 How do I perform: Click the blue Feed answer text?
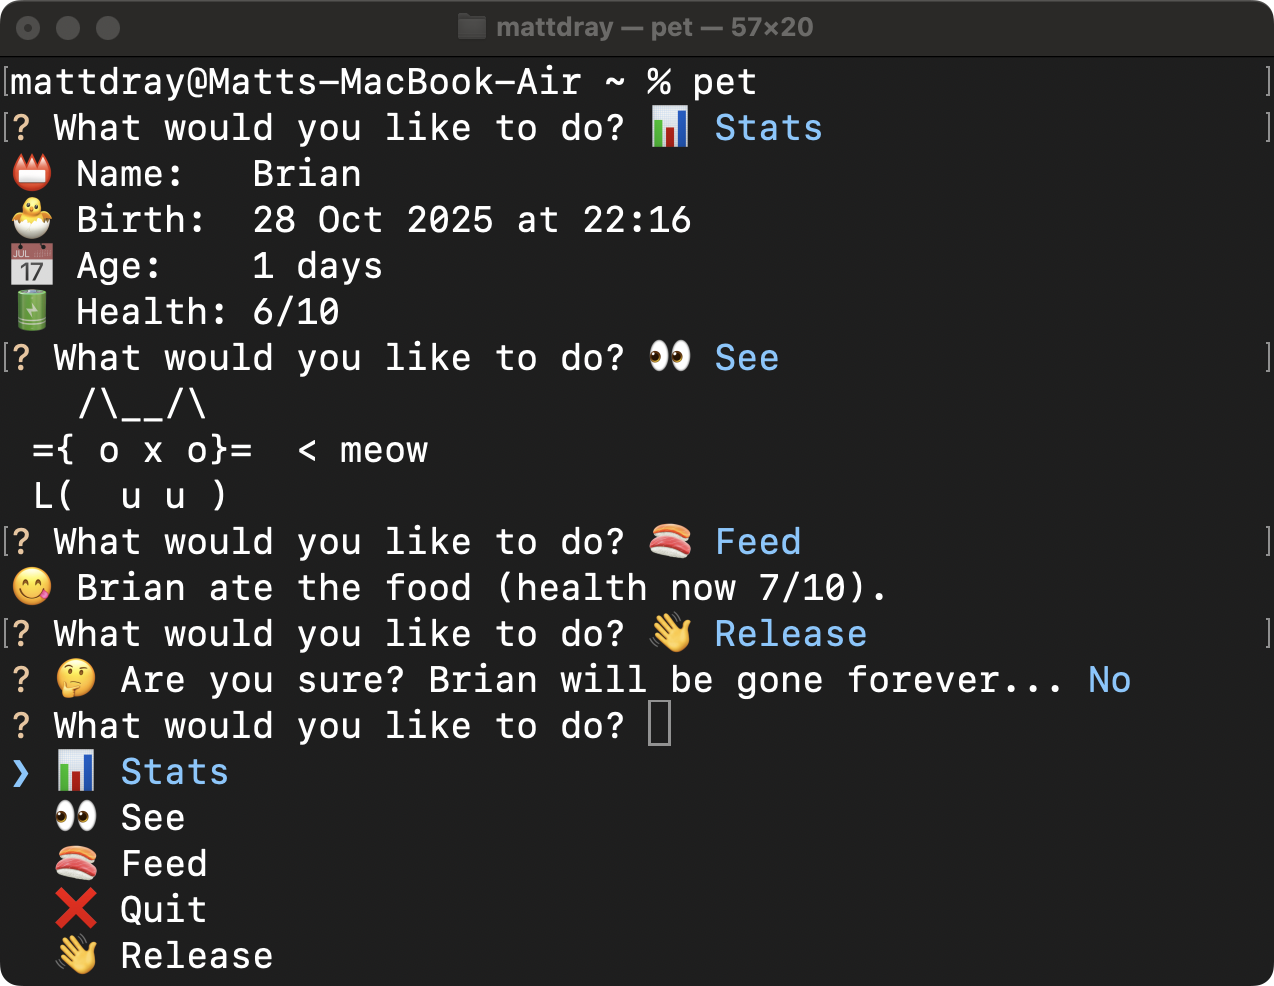[x=758, y=541]
